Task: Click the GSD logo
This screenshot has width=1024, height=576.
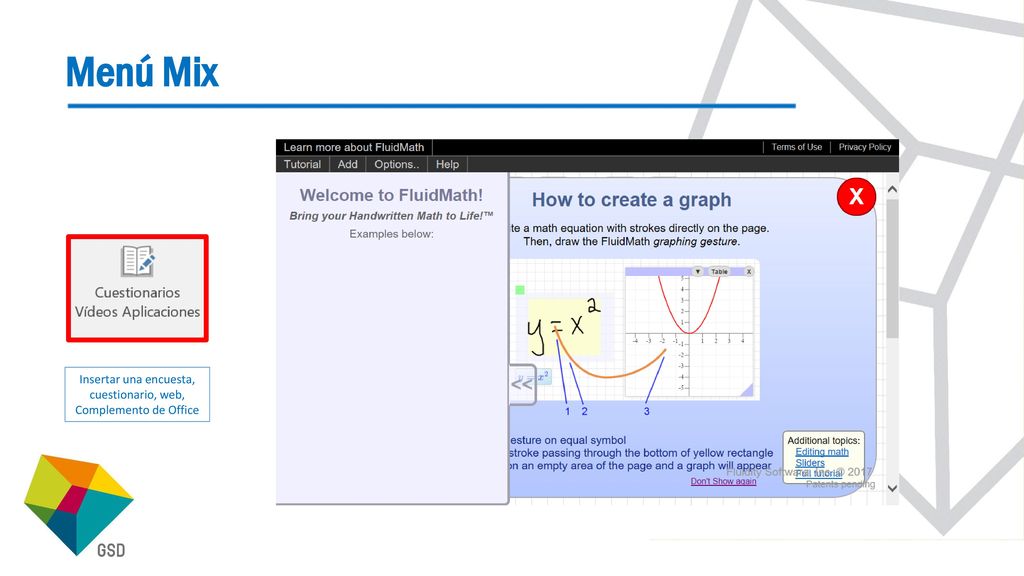Action: pyautogui.click(x=78, y=506)
